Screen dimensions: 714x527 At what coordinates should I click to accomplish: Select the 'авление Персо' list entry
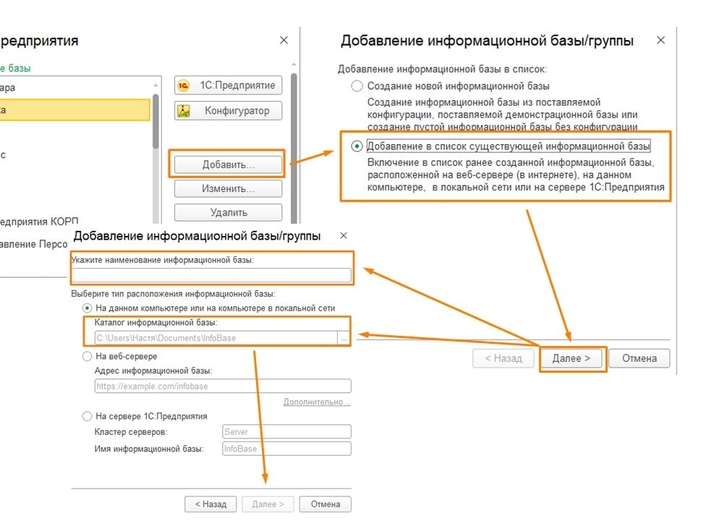click(x=34, y=244)
